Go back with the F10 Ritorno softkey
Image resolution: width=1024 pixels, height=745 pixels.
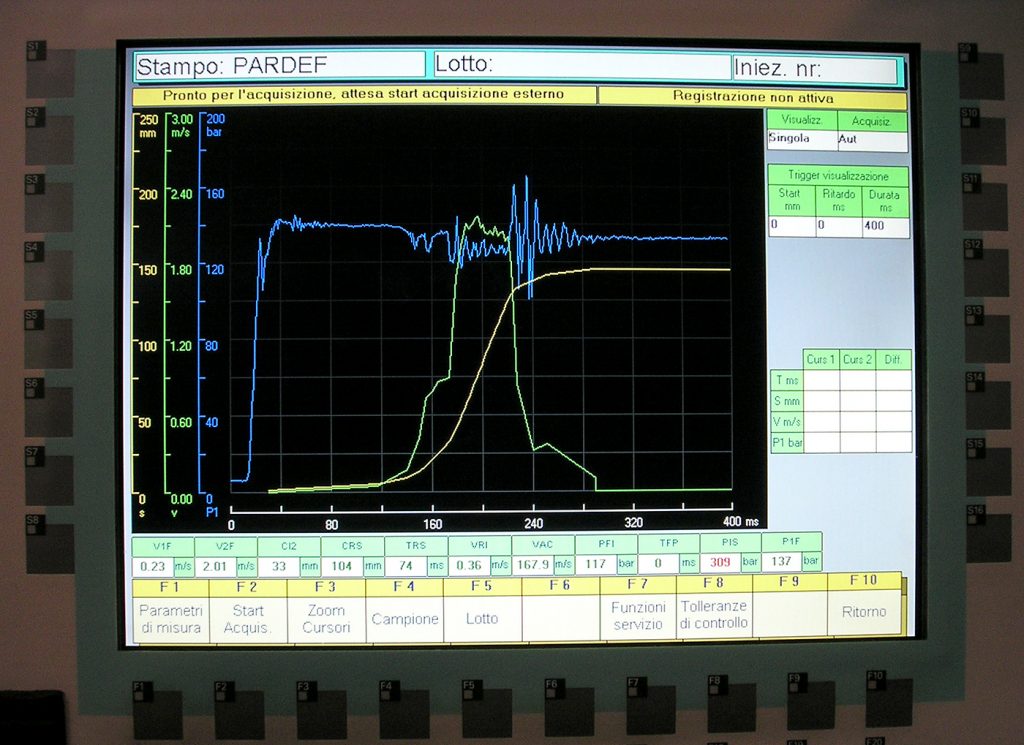pyautogui.click(x=865, y=611)
